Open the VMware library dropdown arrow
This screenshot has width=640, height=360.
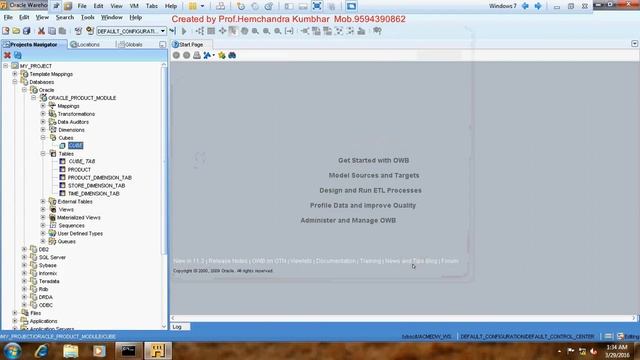tap(202, 6)
